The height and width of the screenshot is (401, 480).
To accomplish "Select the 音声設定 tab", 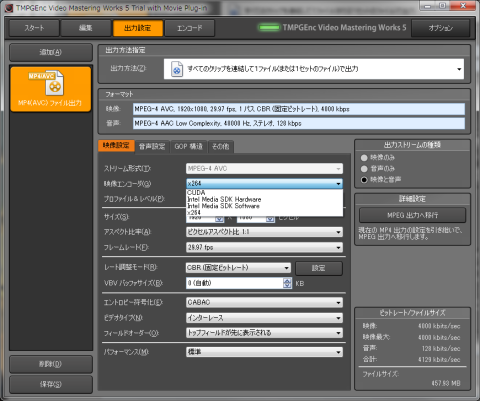I will coord(152,146).
